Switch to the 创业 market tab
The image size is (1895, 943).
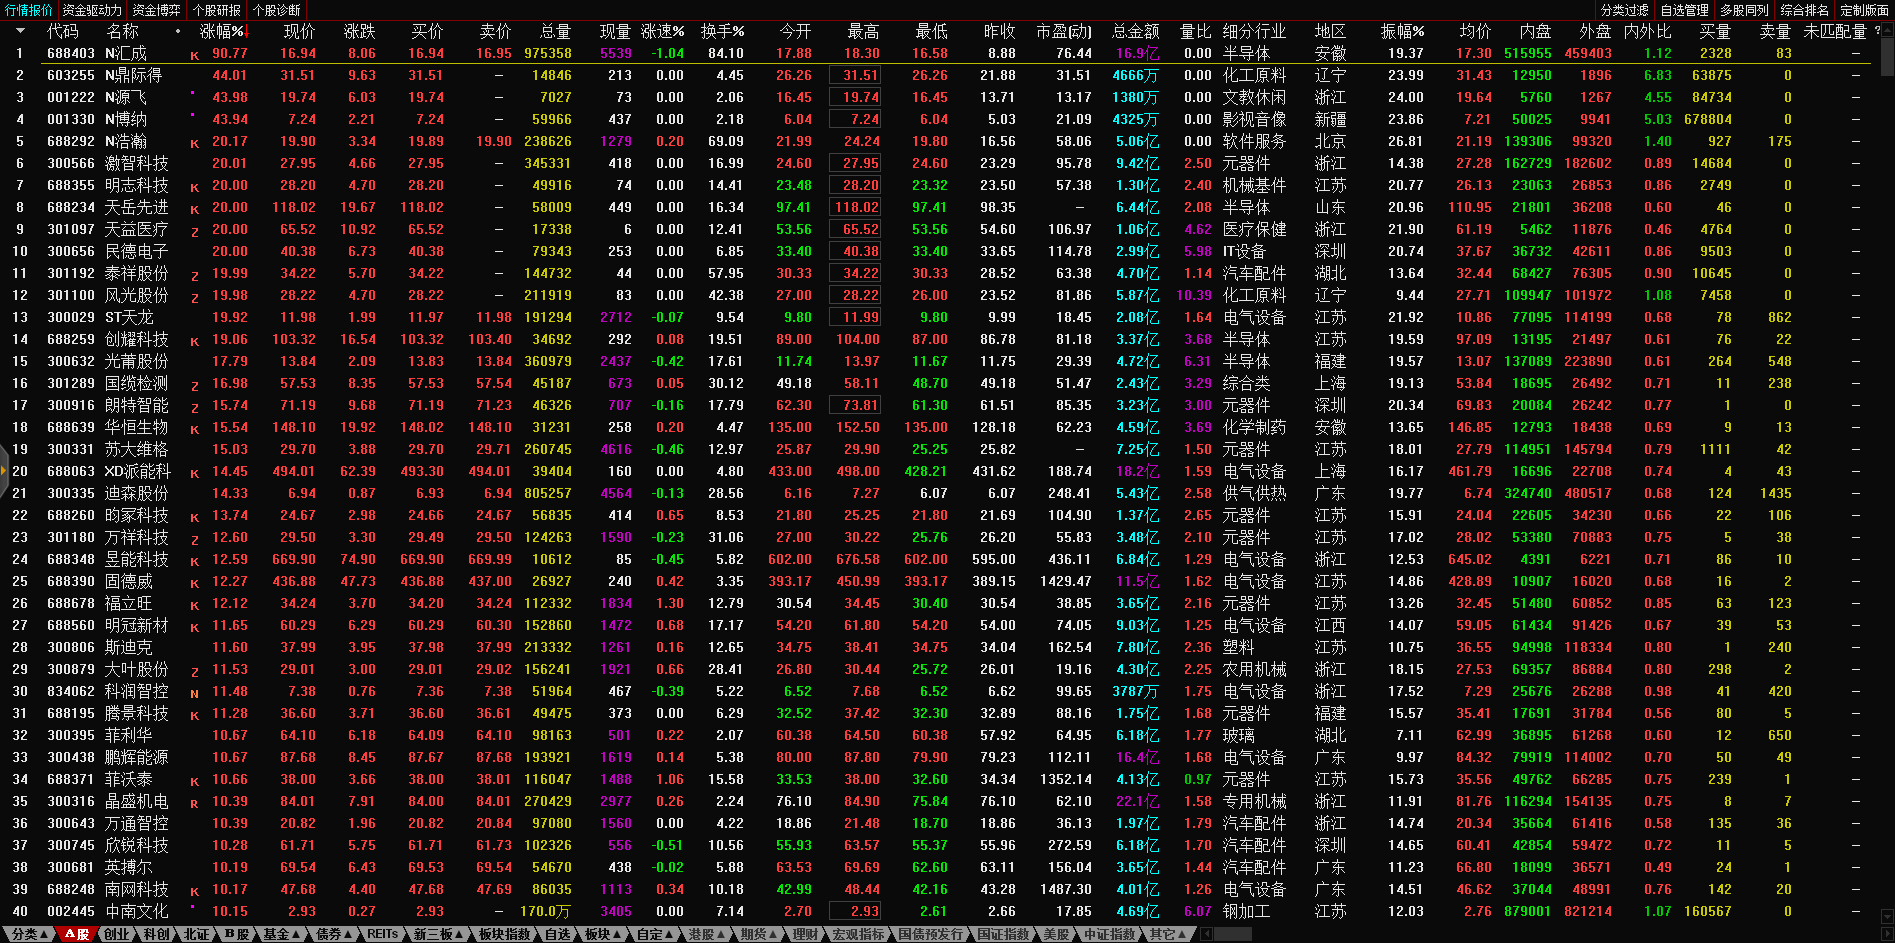(117, 934)
